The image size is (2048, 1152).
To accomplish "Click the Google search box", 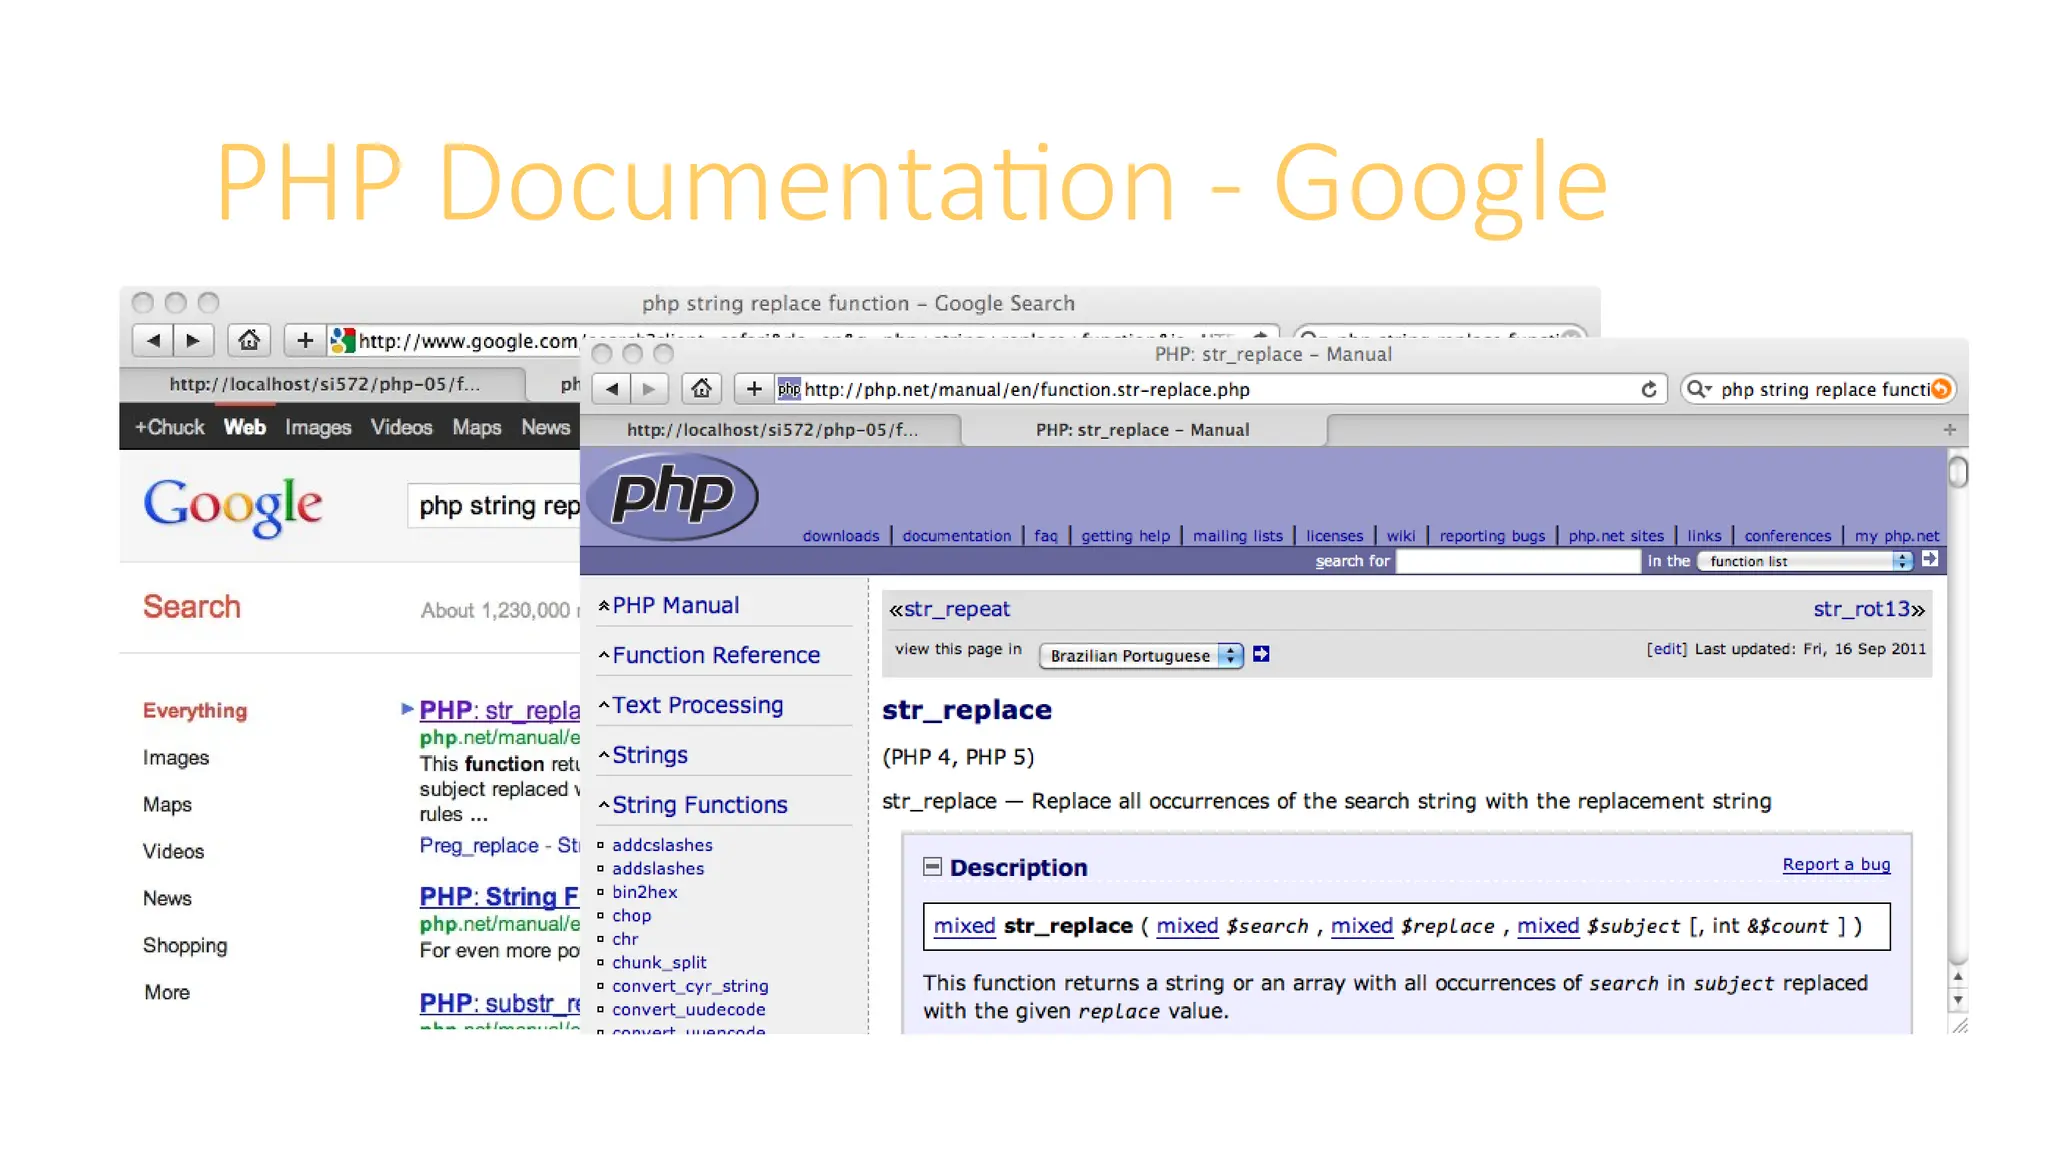I will (x=494, y=506).
